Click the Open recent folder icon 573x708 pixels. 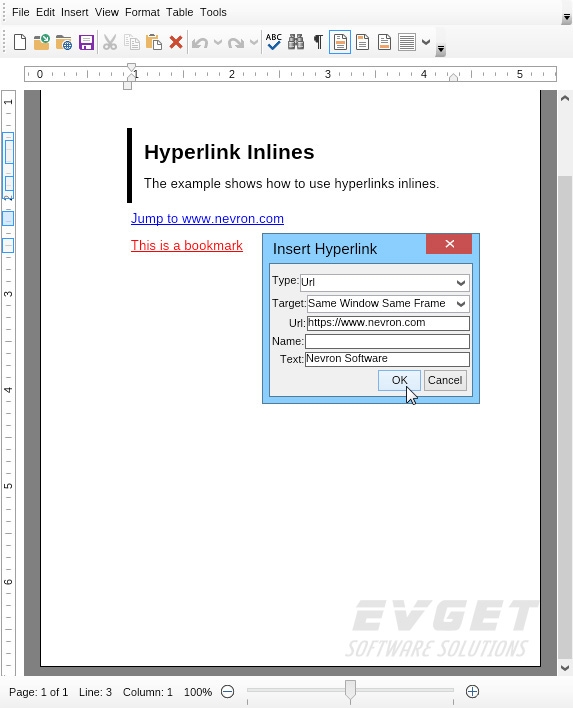tap(42, 42)
